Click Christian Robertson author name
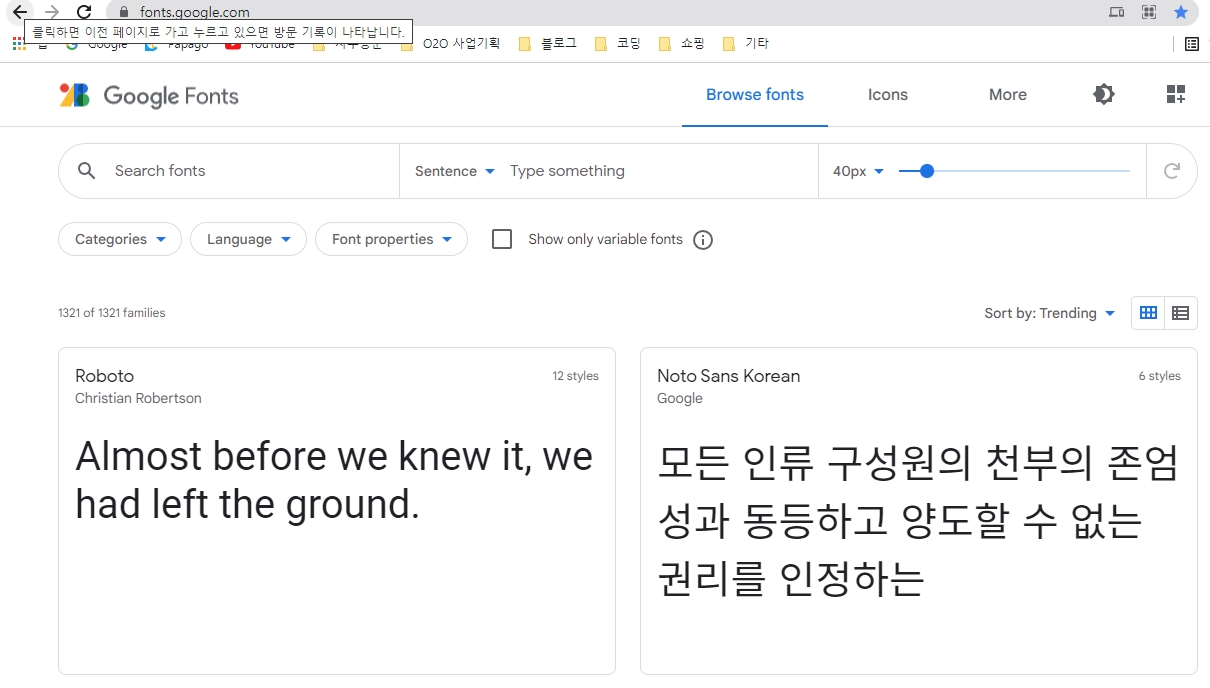The height and width of the screenshot is (688, 1210). [138, 398]
